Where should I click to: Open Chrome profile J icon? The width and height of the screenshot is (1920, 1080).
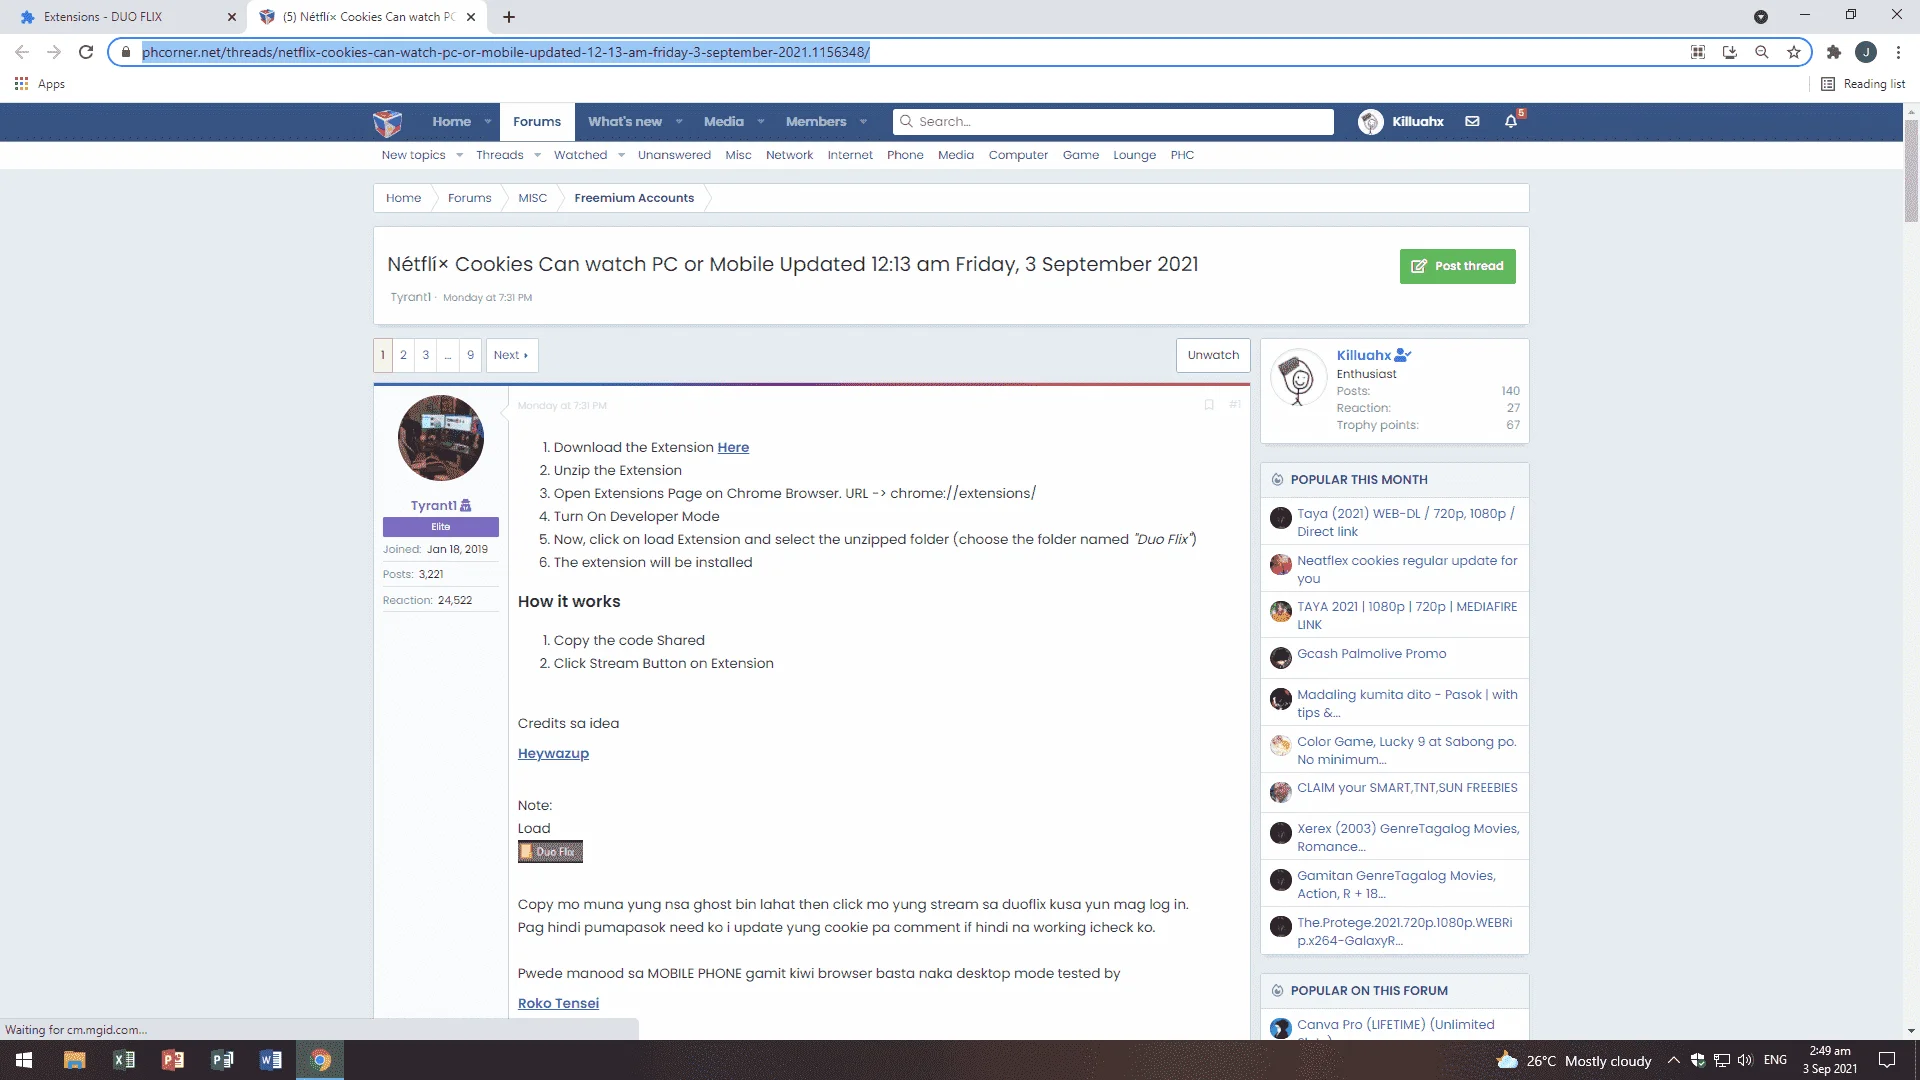(x=1866, y=52)
